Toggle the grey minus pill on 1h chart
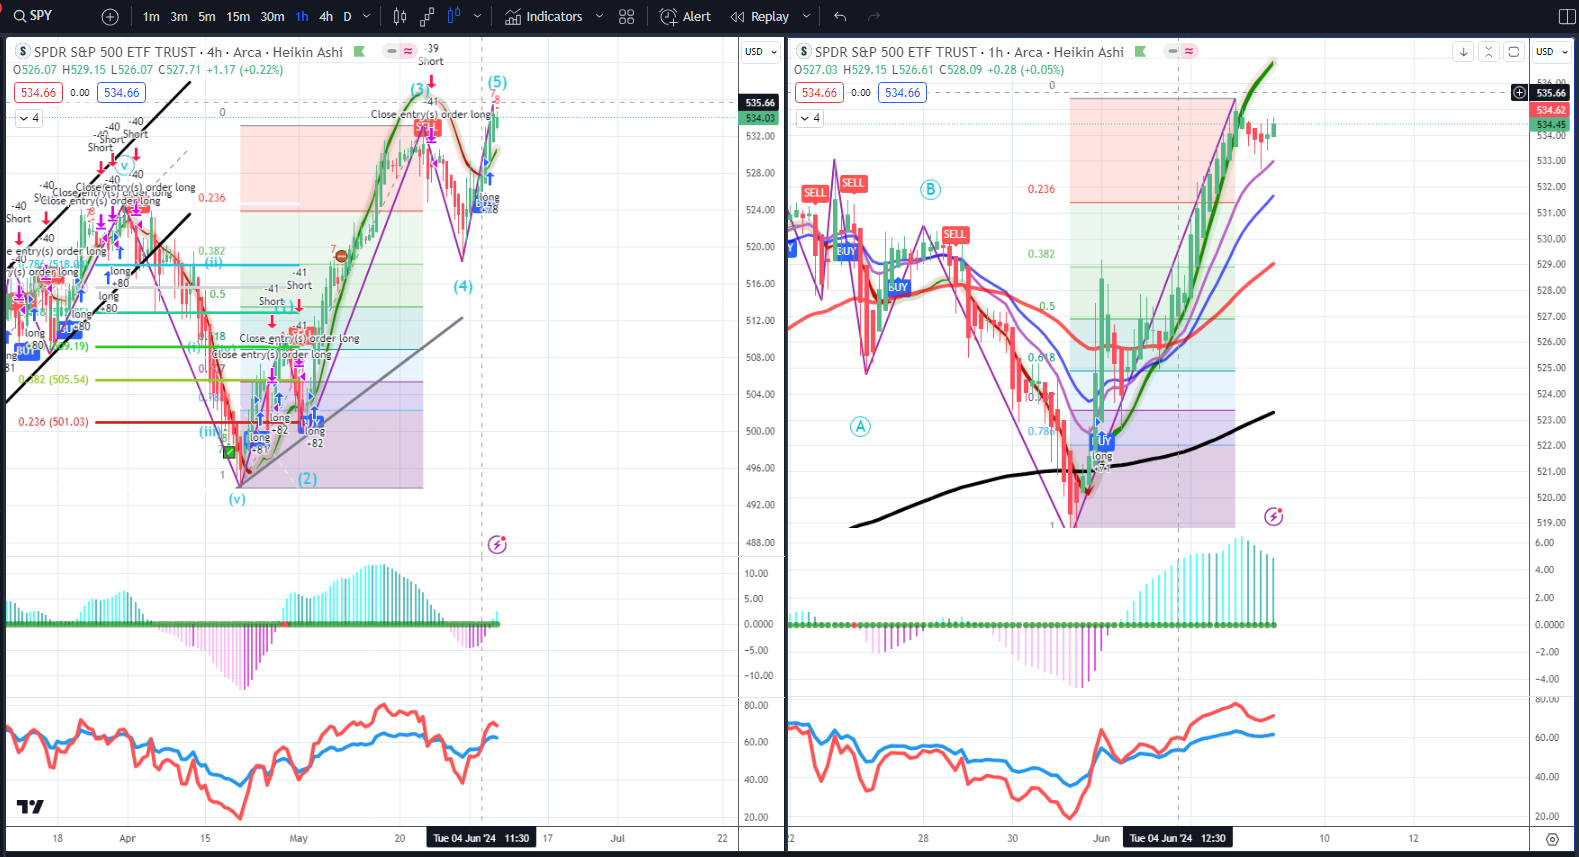Viewport: 1579px width, 857px height. click(x=1173, y=51)
